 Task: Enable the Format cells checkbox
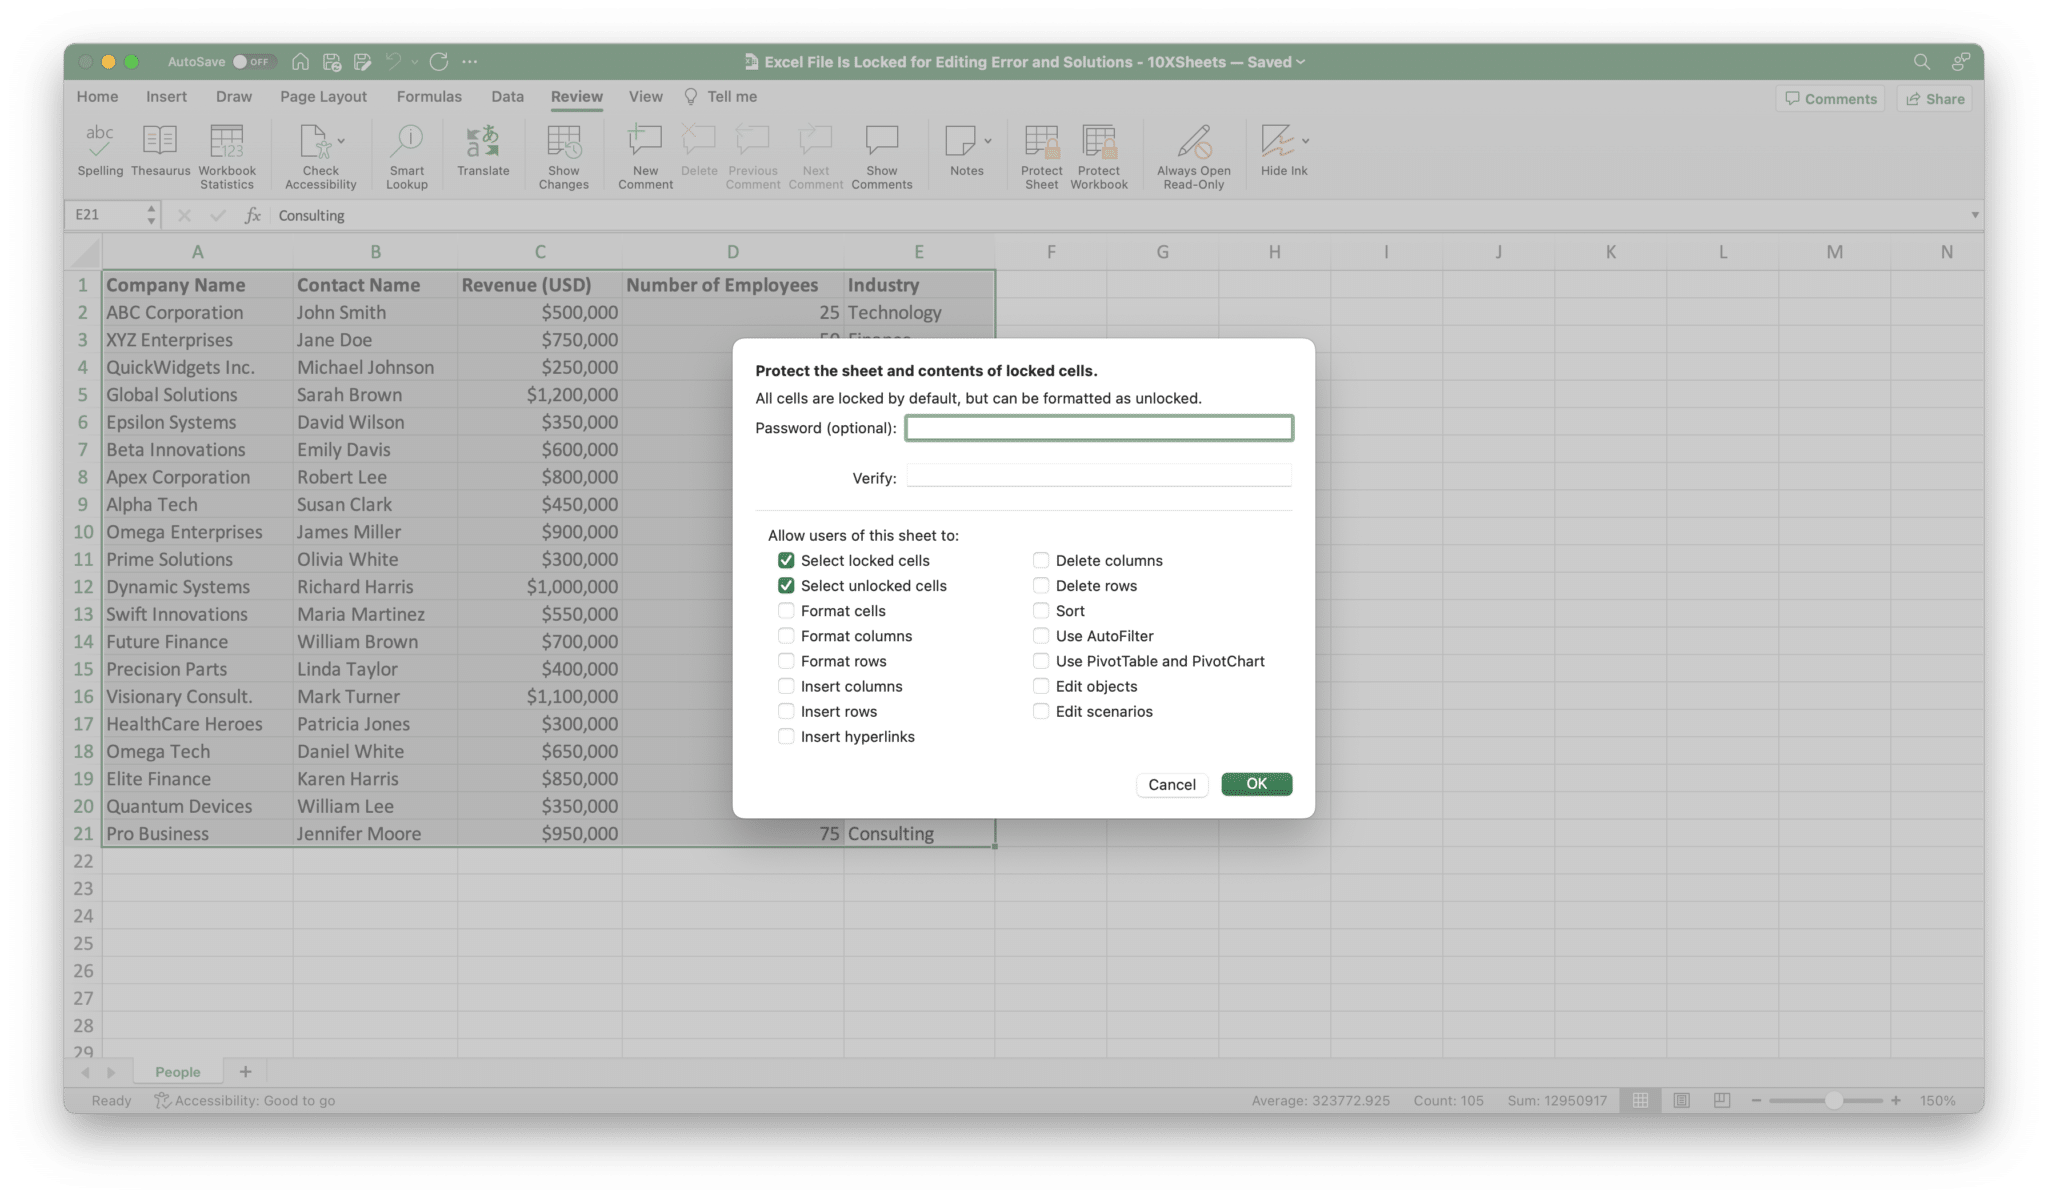tap(786, 610)
